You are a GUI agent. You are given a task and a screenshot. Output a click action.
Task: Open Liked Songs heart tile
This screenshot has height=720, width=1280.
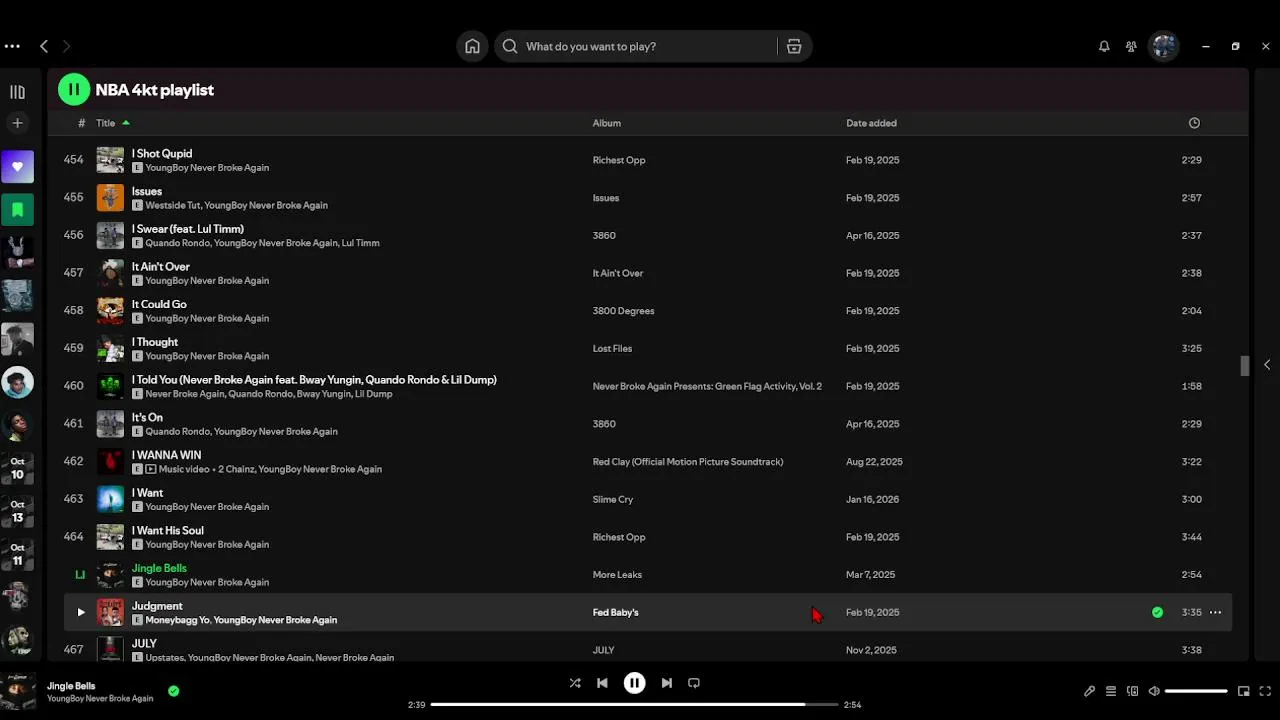[17, 167]
